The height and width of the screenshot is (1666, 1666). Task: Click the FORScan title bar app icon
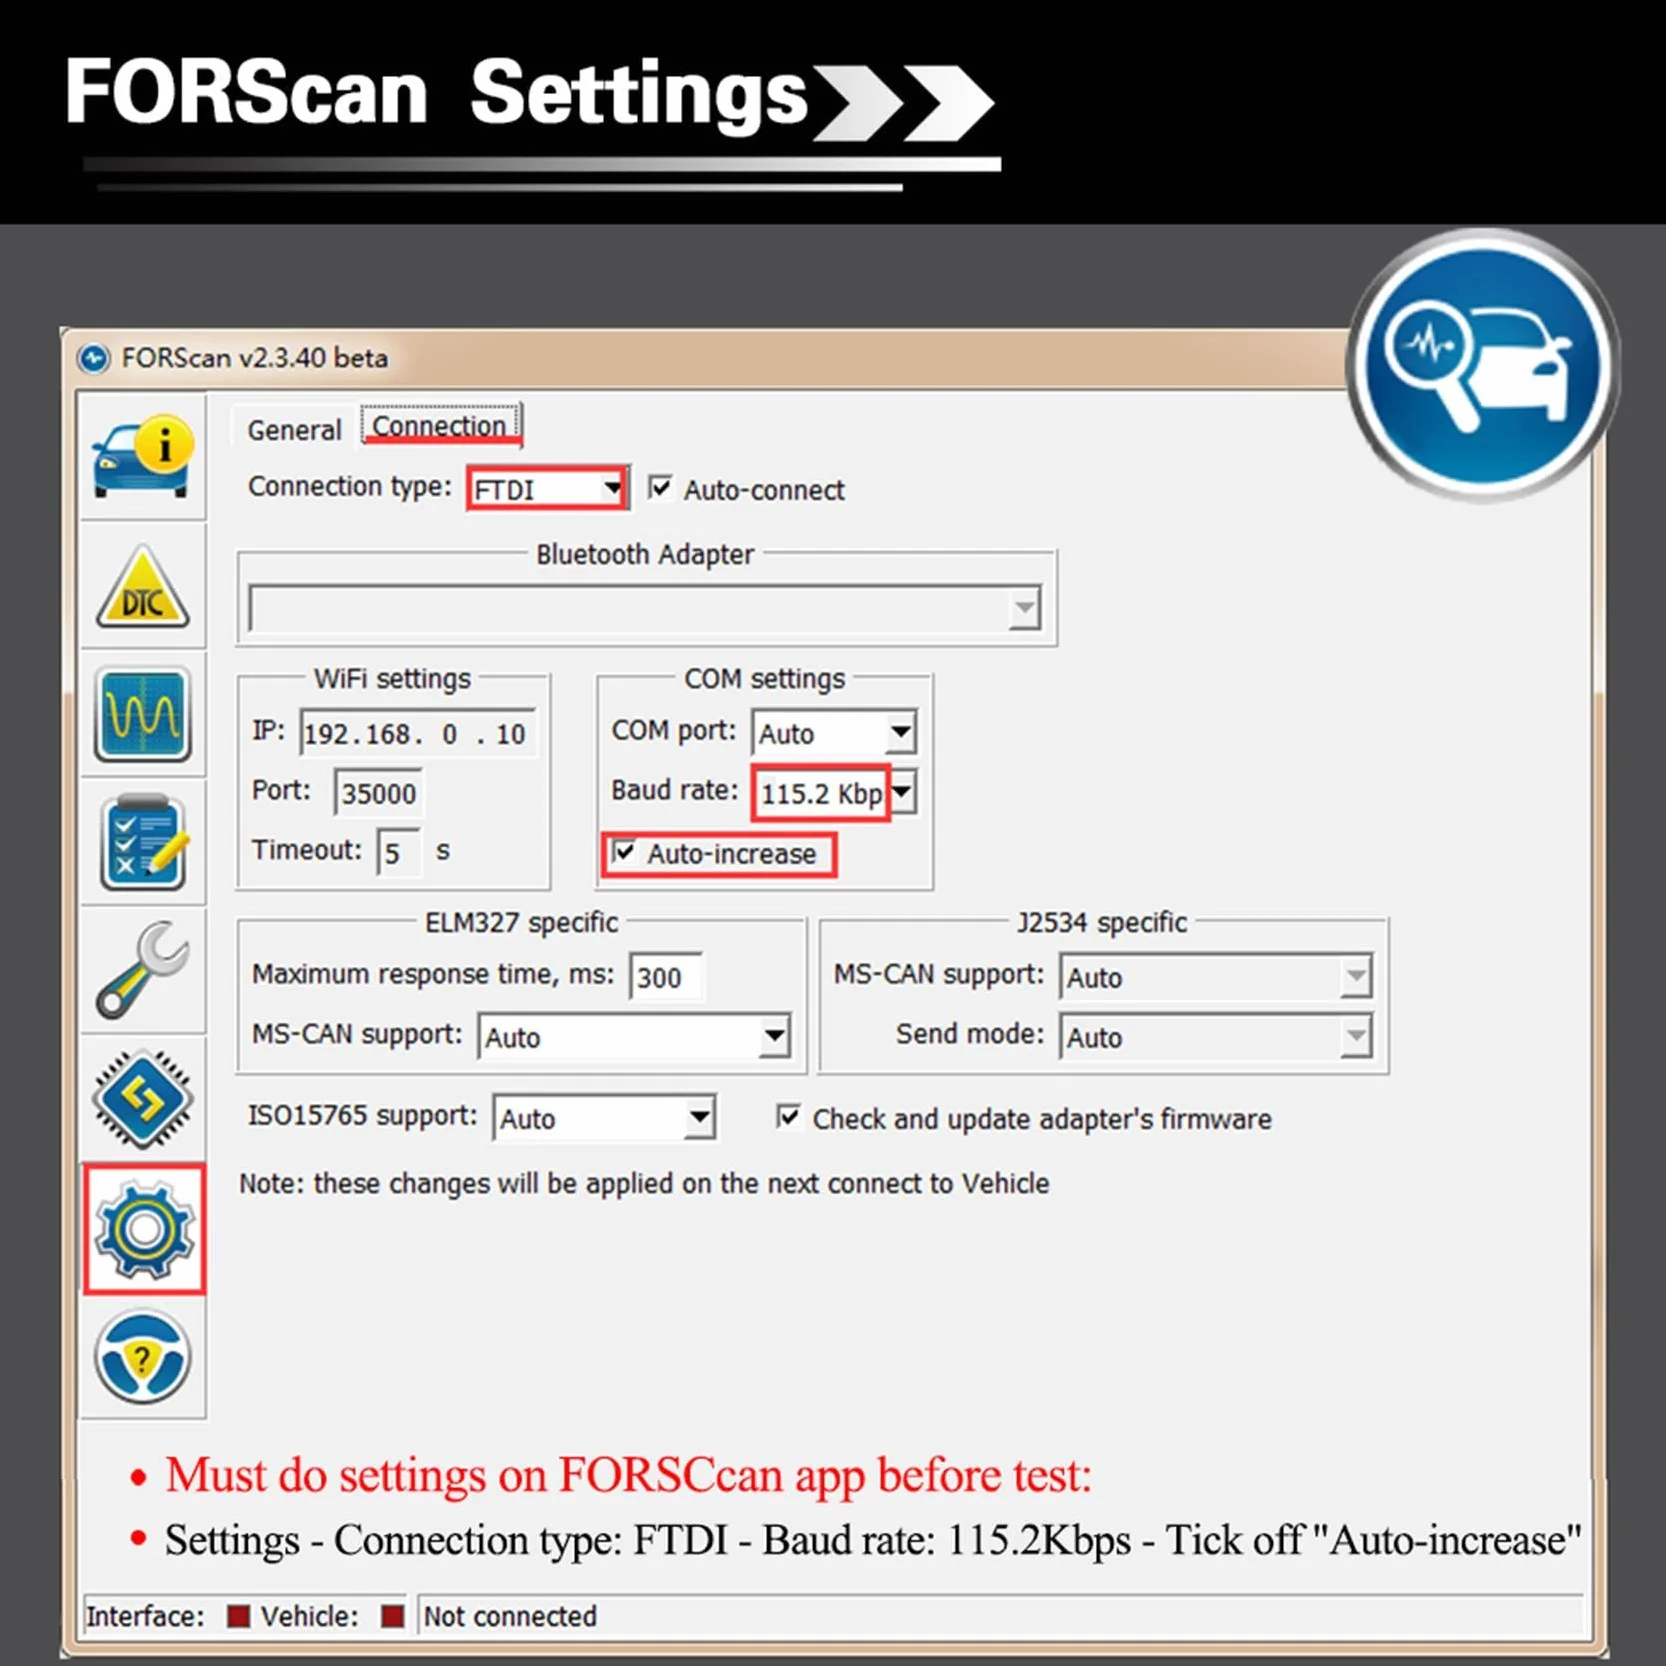coord(94,358)
